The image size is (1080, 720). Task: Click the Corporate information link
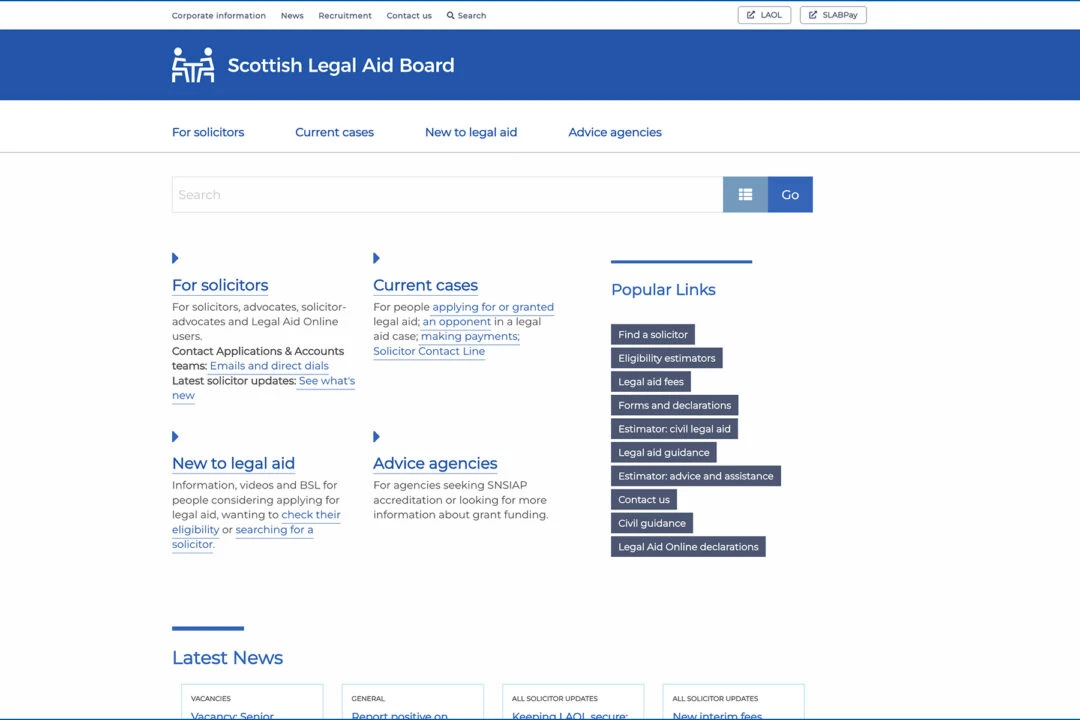(218, 15)
